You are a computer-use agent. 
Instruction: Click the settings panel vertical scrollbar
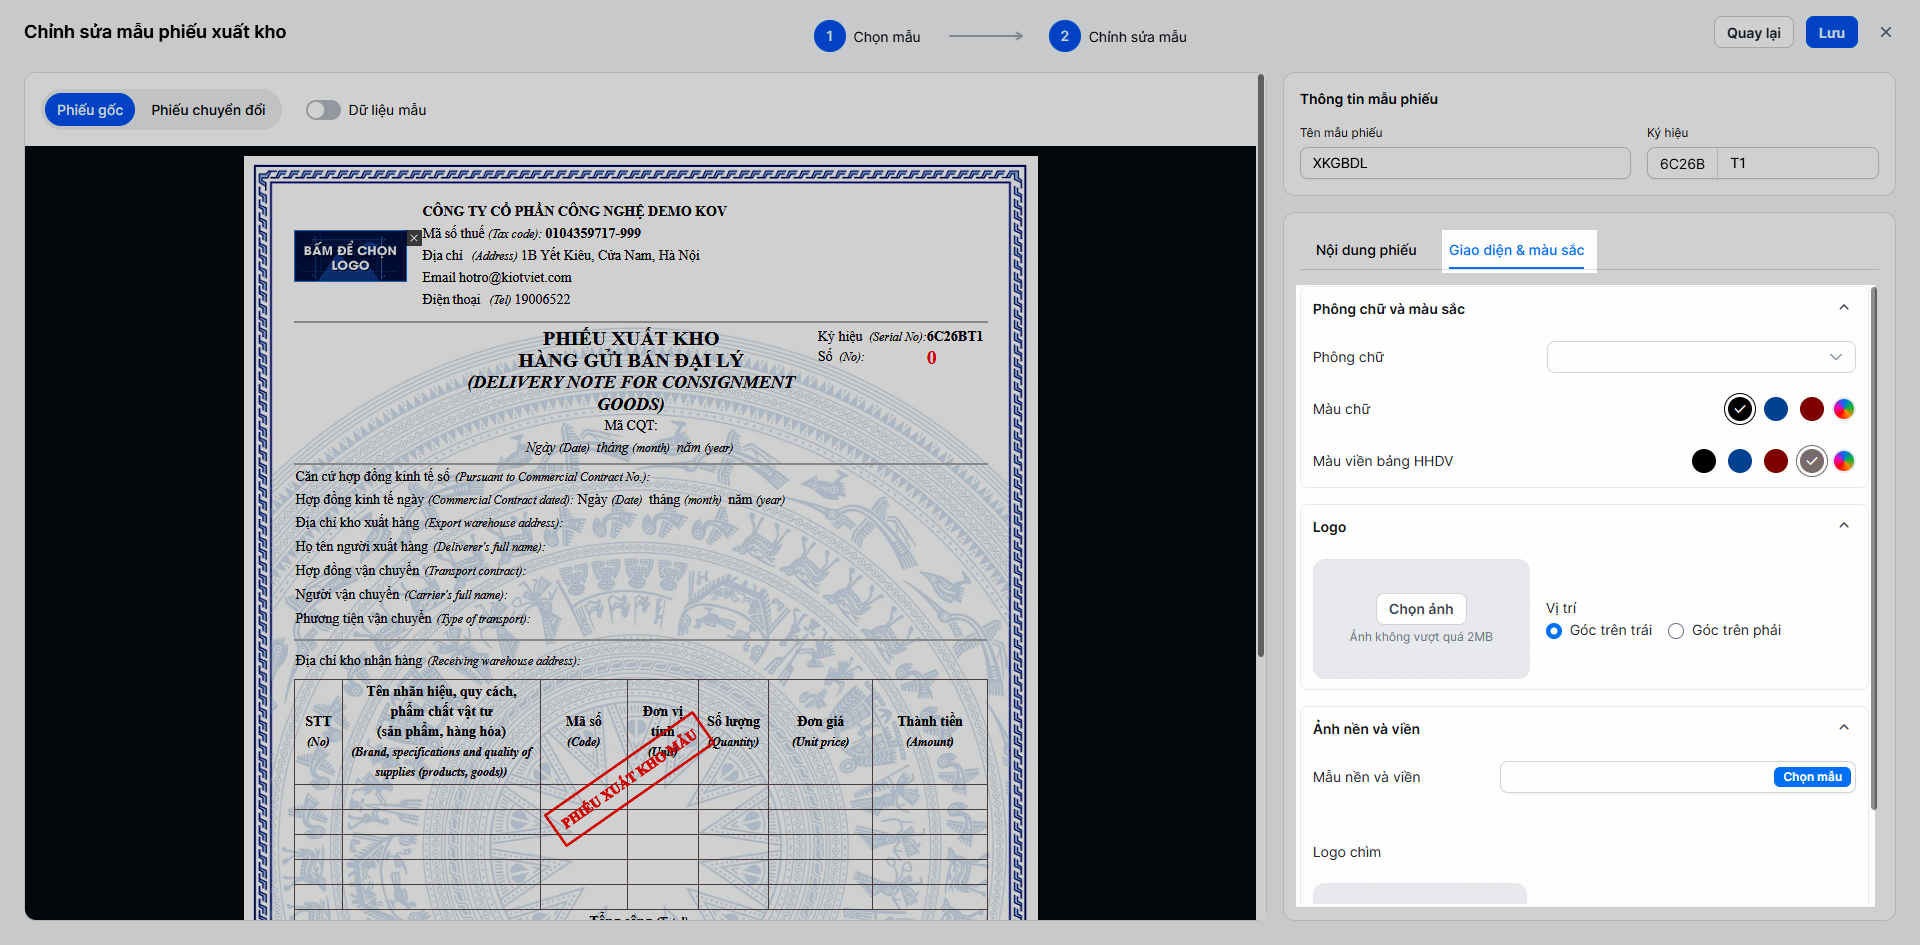pyautogui.click(x=1873, y=548)
